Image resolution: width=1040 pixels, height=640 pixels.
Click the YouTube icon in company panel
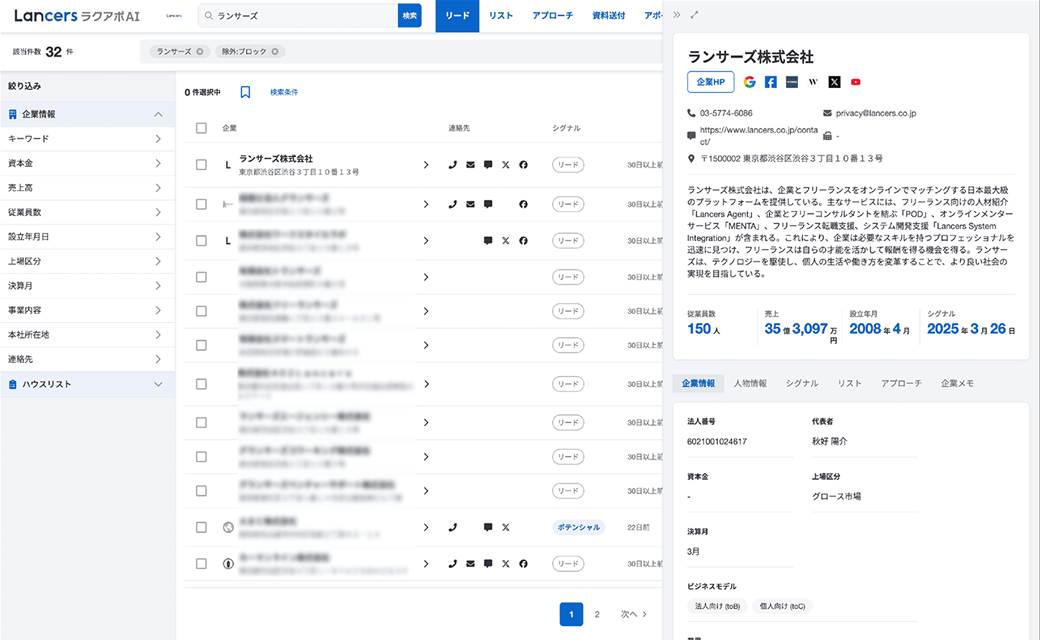click(856, 82)
